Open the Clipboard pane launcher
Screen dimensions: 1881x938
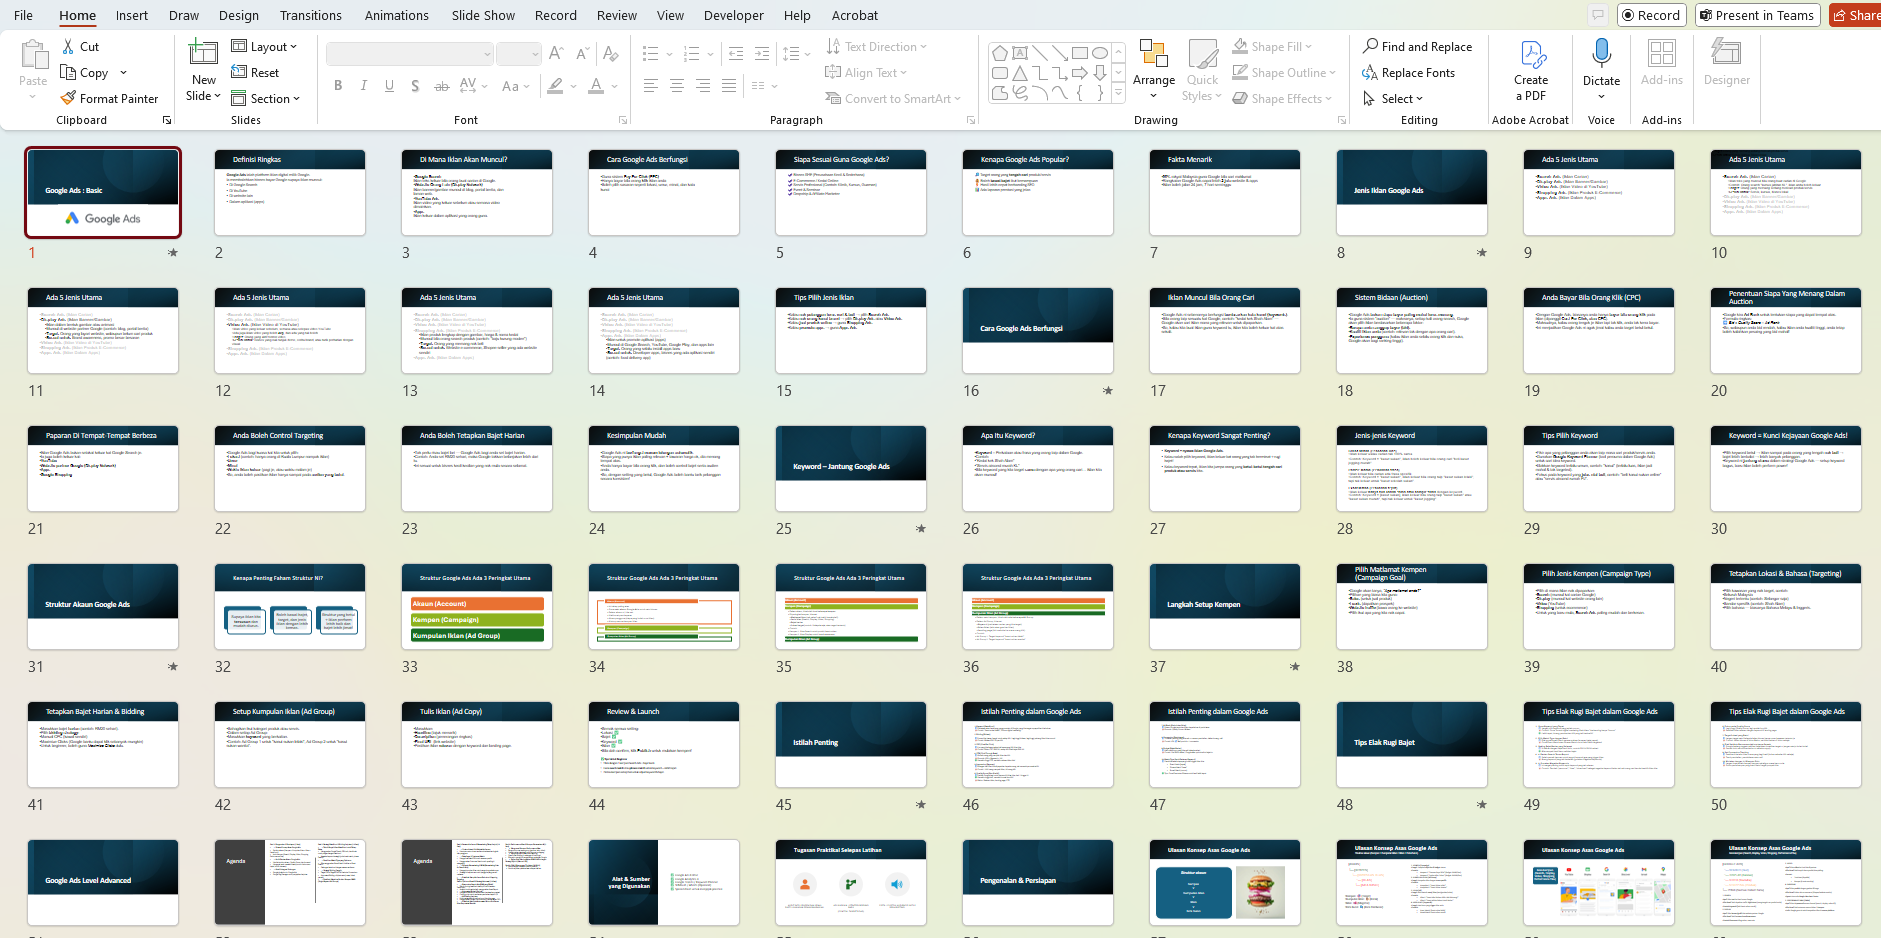(167, 120)
